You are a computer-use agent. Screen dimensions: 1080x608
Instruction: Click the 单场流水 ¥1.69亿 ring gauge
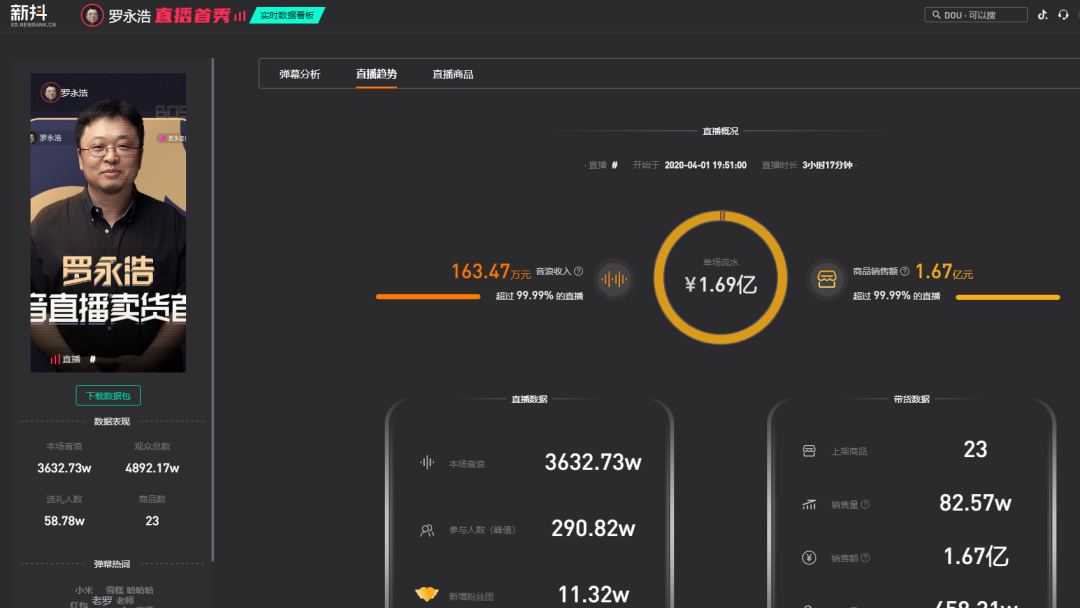coord(720,277)
